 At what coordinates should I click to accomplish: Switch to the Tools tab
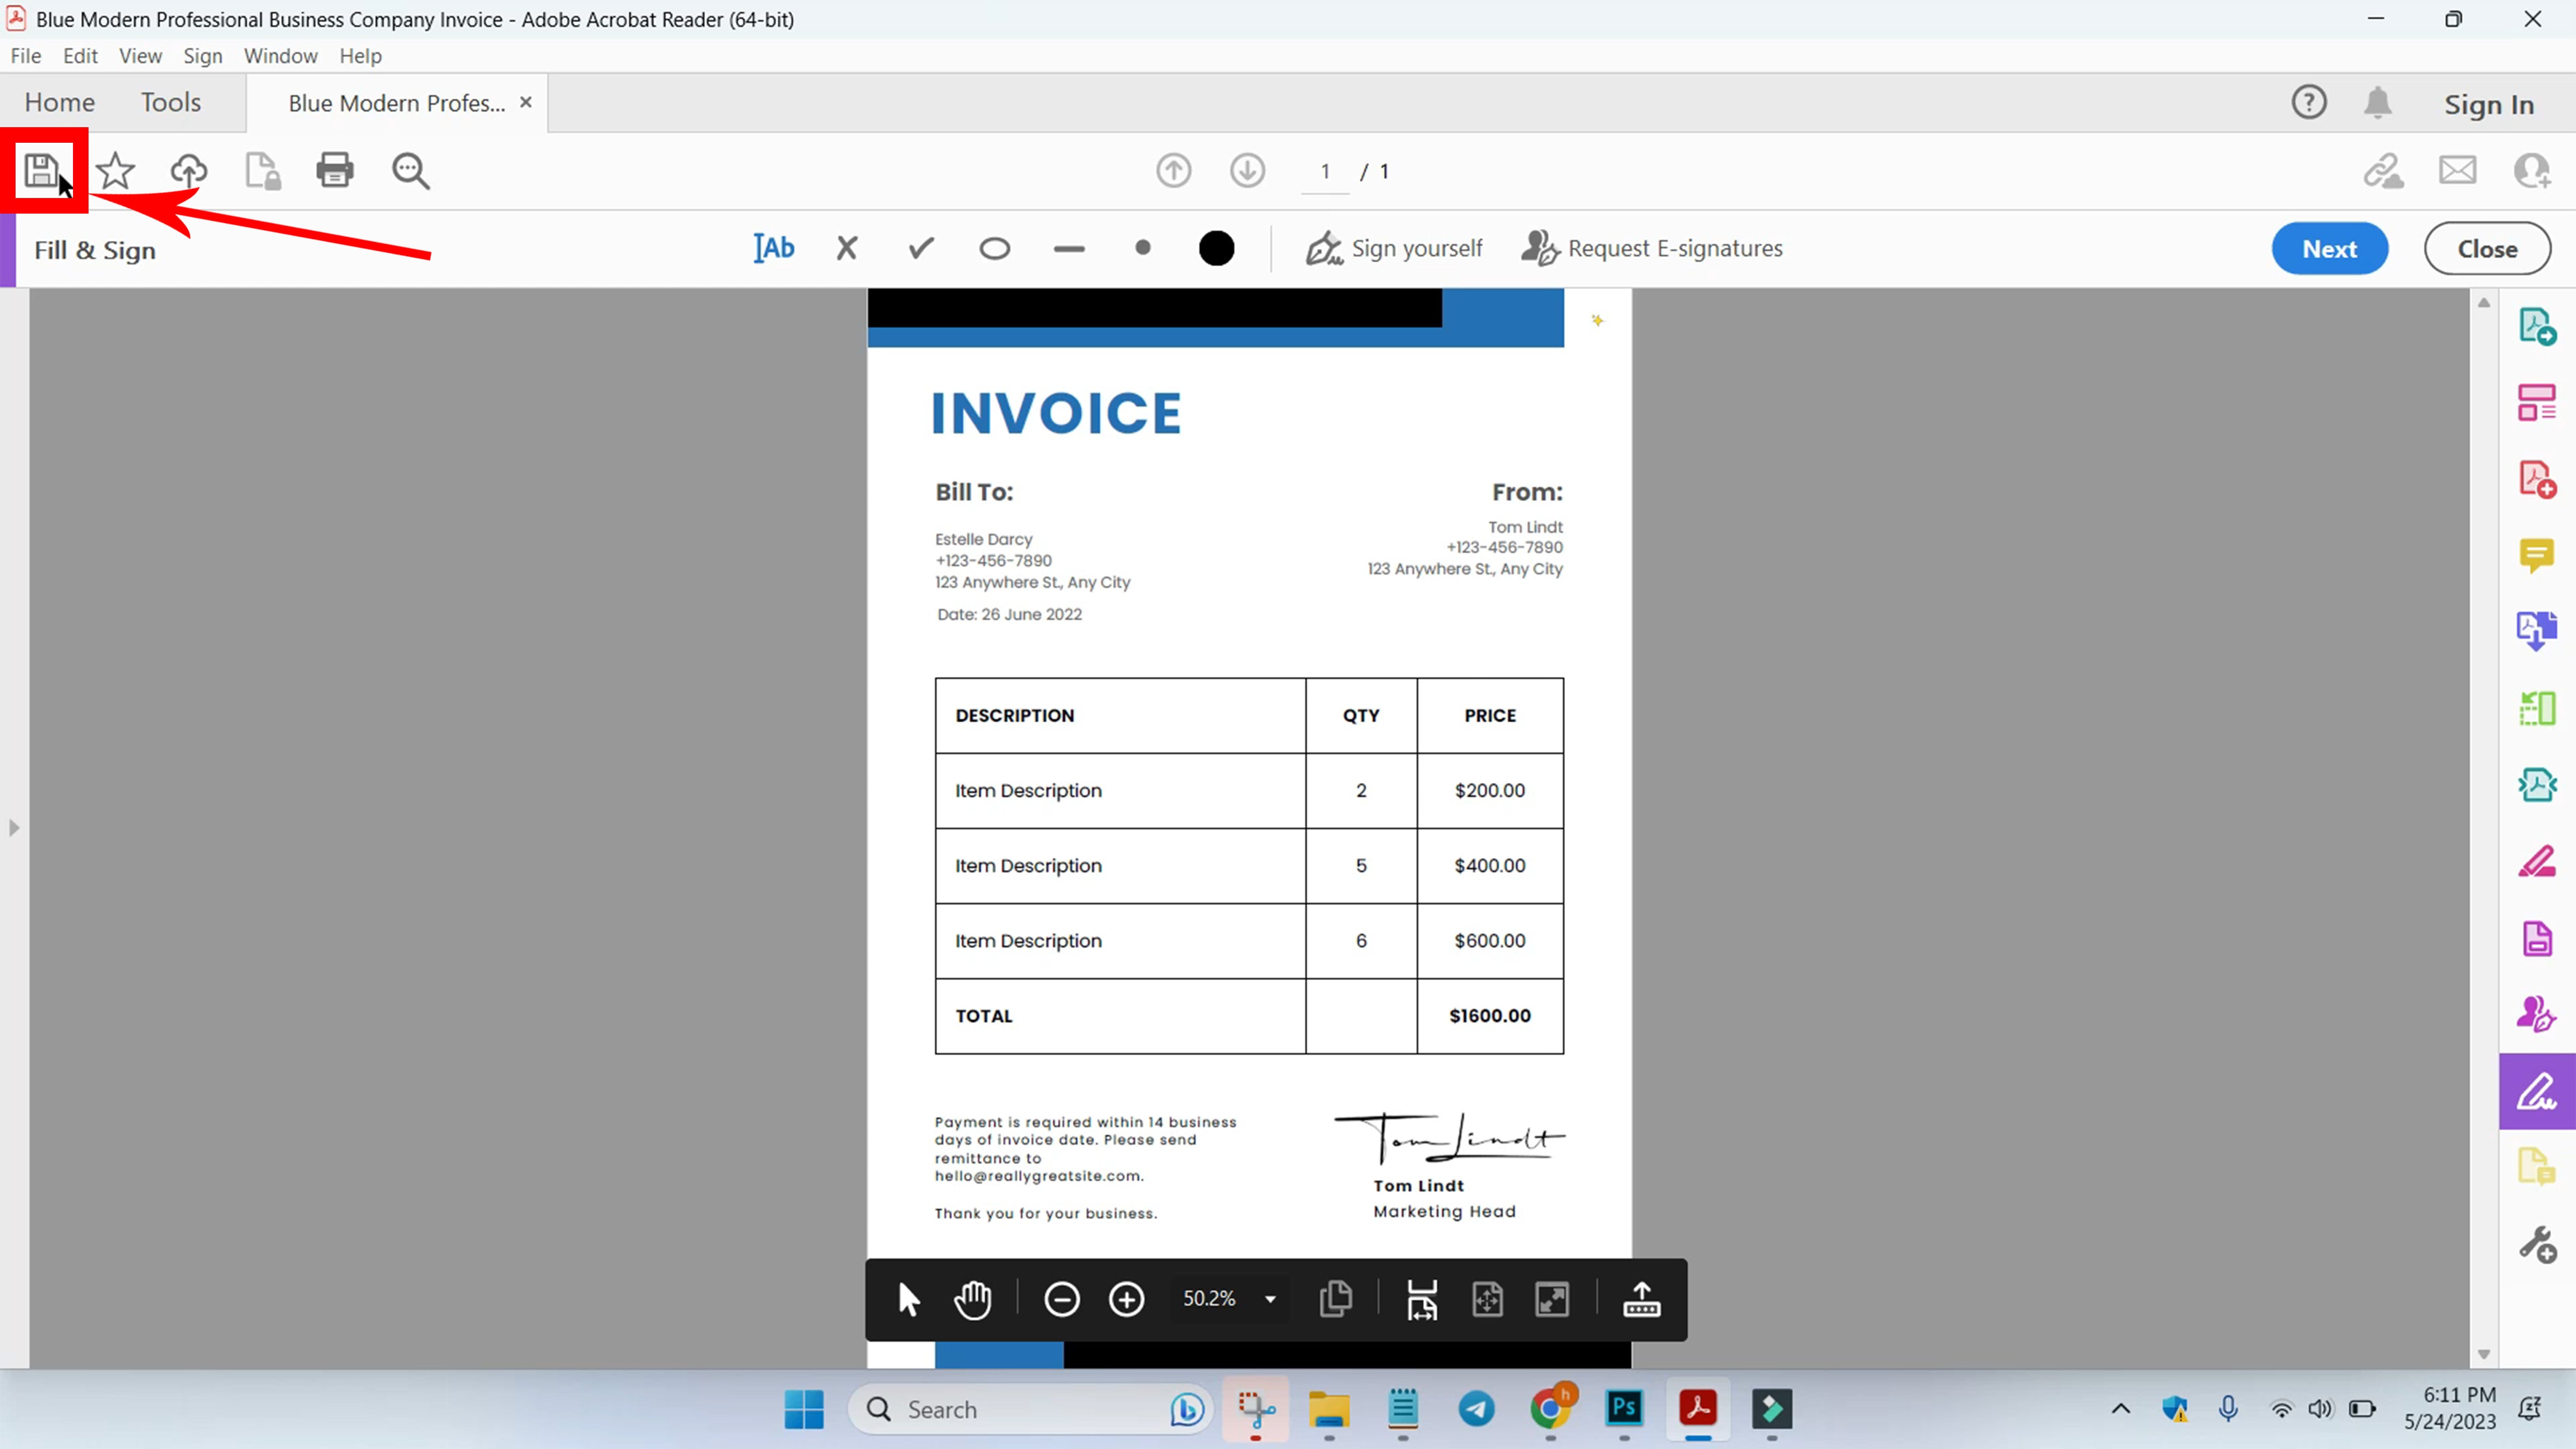click(x=171, y=103)
